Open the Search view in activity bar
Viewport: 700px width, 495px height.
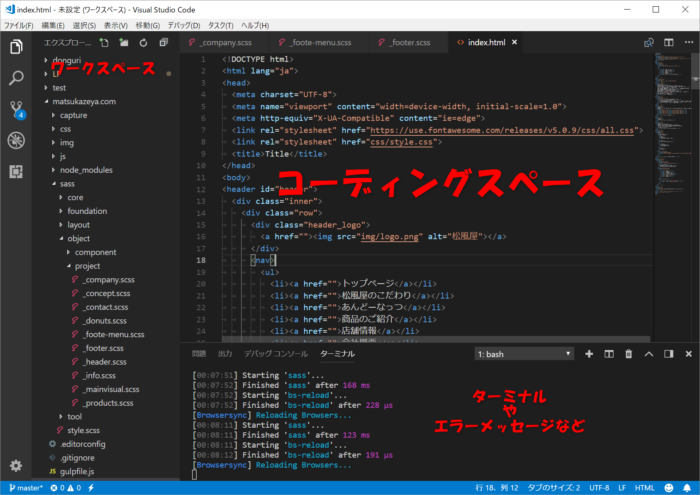[16, 77]
